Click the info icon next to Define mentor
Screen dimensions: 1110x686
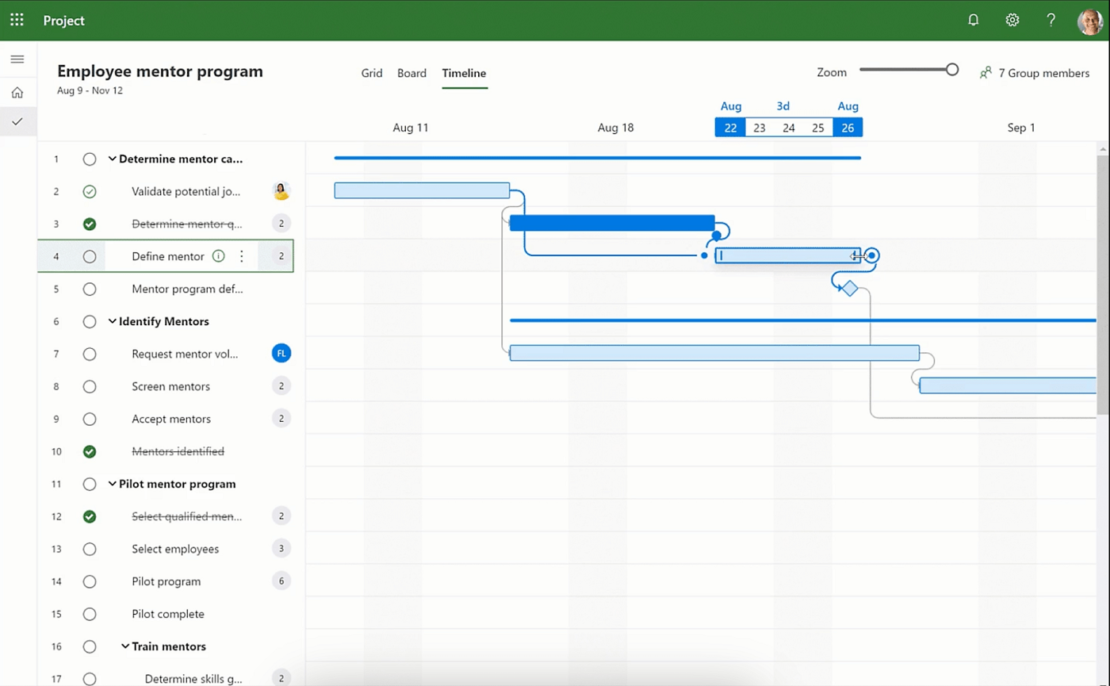[x=218, y=256]
